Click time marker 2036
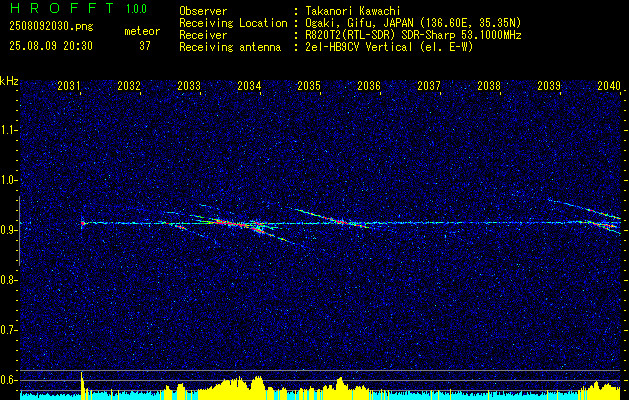The height and width of the screenshot is (400, 629). tap(369, 86)
